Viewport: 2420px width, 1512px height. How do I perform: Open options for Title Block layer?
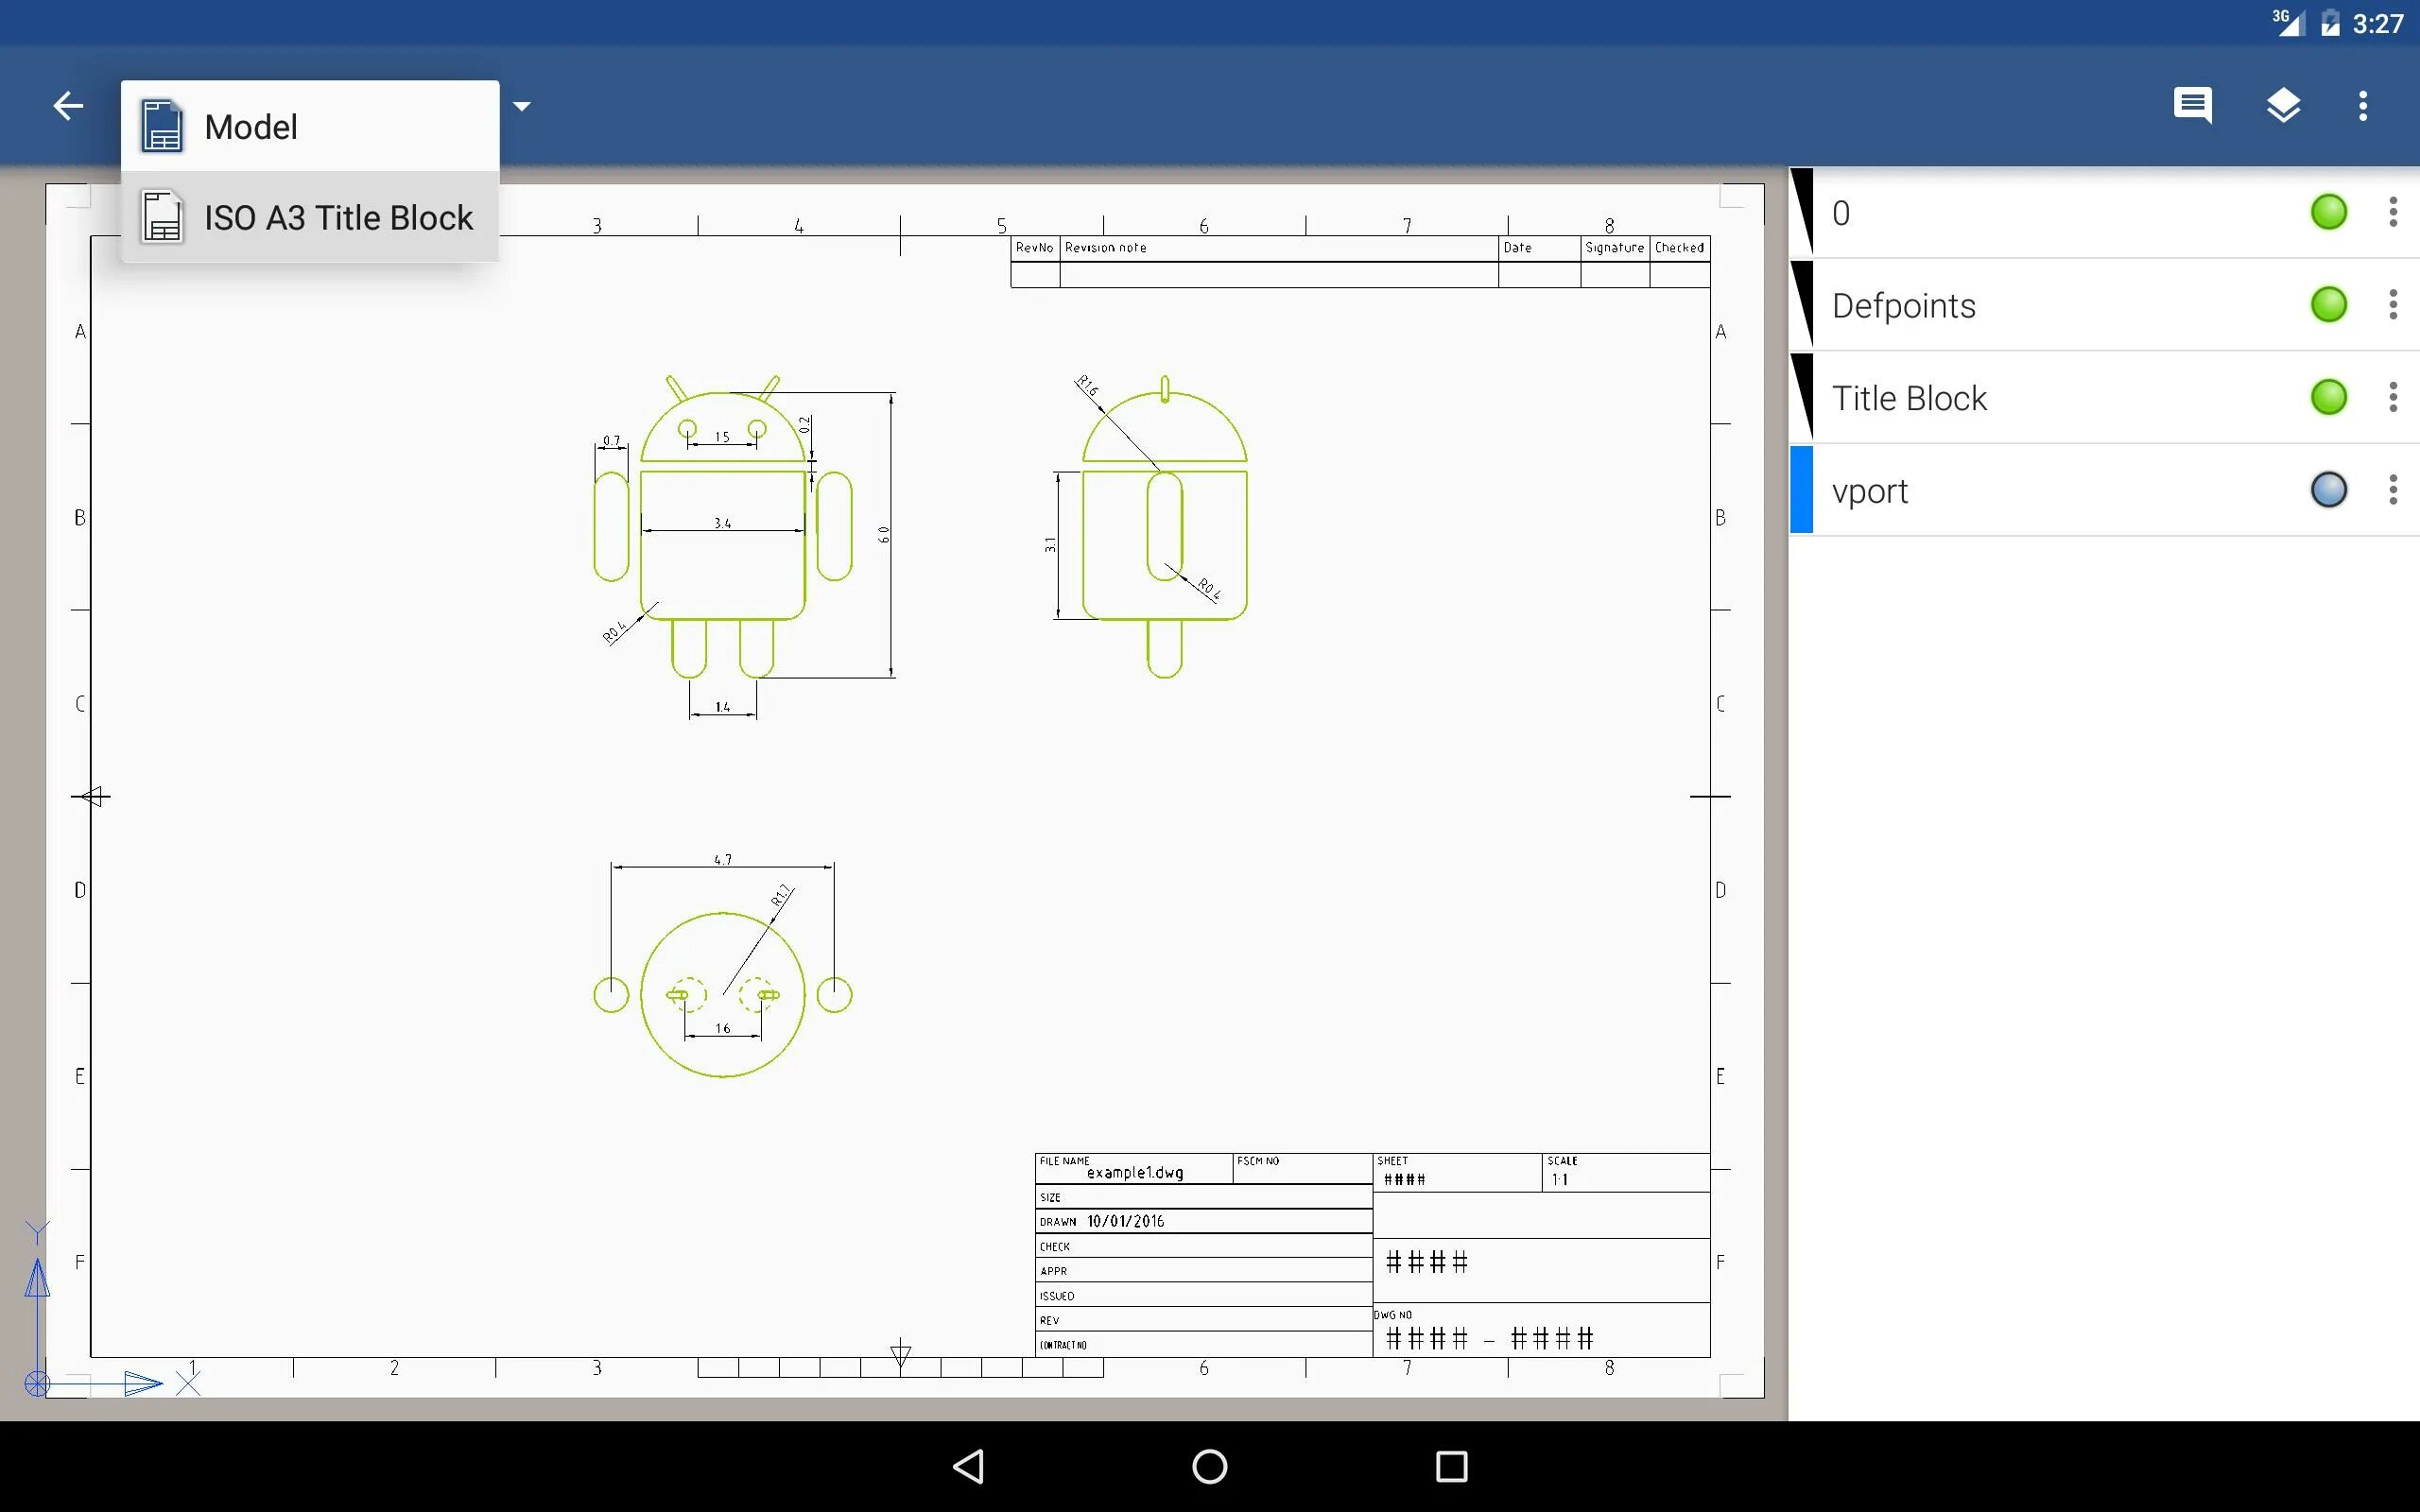point(2392,397)
